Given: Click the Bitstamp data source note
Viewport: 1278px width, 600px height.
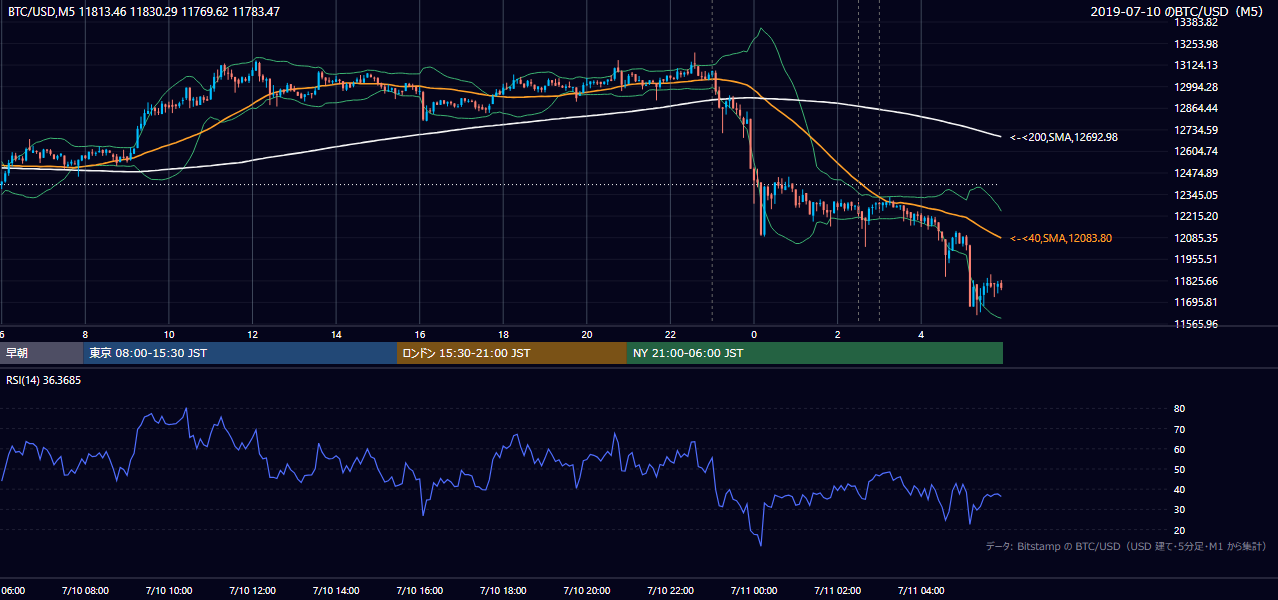Looking at the screenshot, I should tap(1126, 546).
